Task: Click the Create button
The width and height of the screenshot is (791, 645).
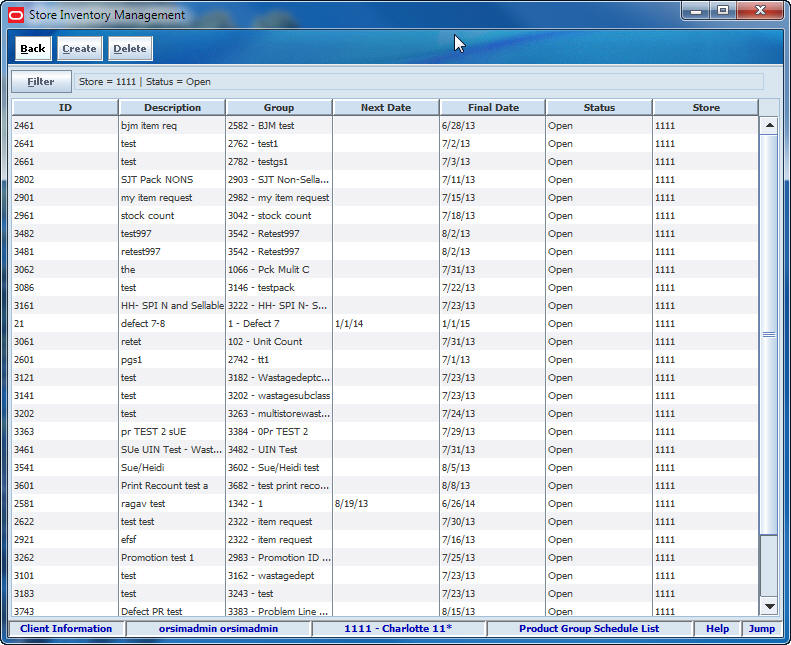Action: click(79, 48)
